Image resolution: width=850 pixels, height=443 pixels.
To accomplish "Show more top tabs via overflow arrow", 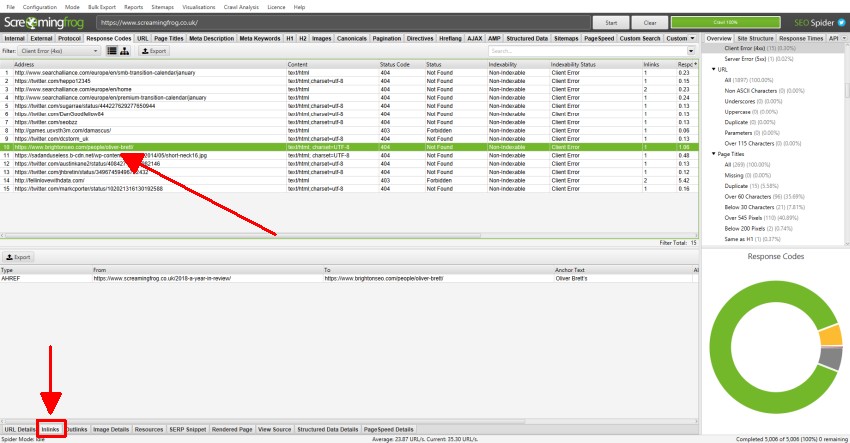I will coord(692,38).
